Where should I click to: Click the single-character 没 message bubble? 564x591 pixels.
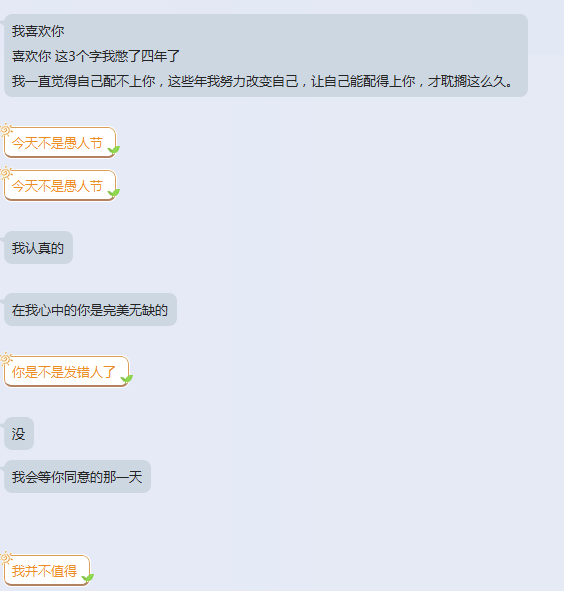pyautogui.click(x=19, y=433)
